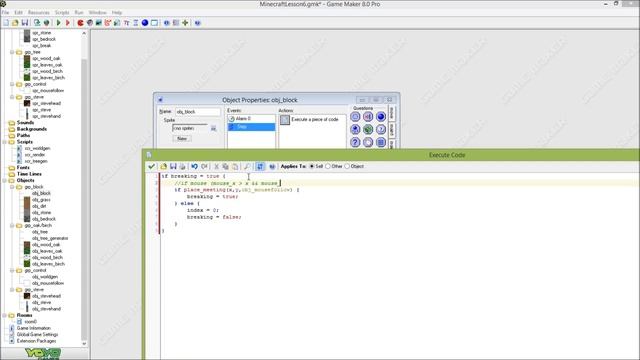Run the game with green play arrow
Image resolution: width=640 pixels, height=360 pixels.
58,23
